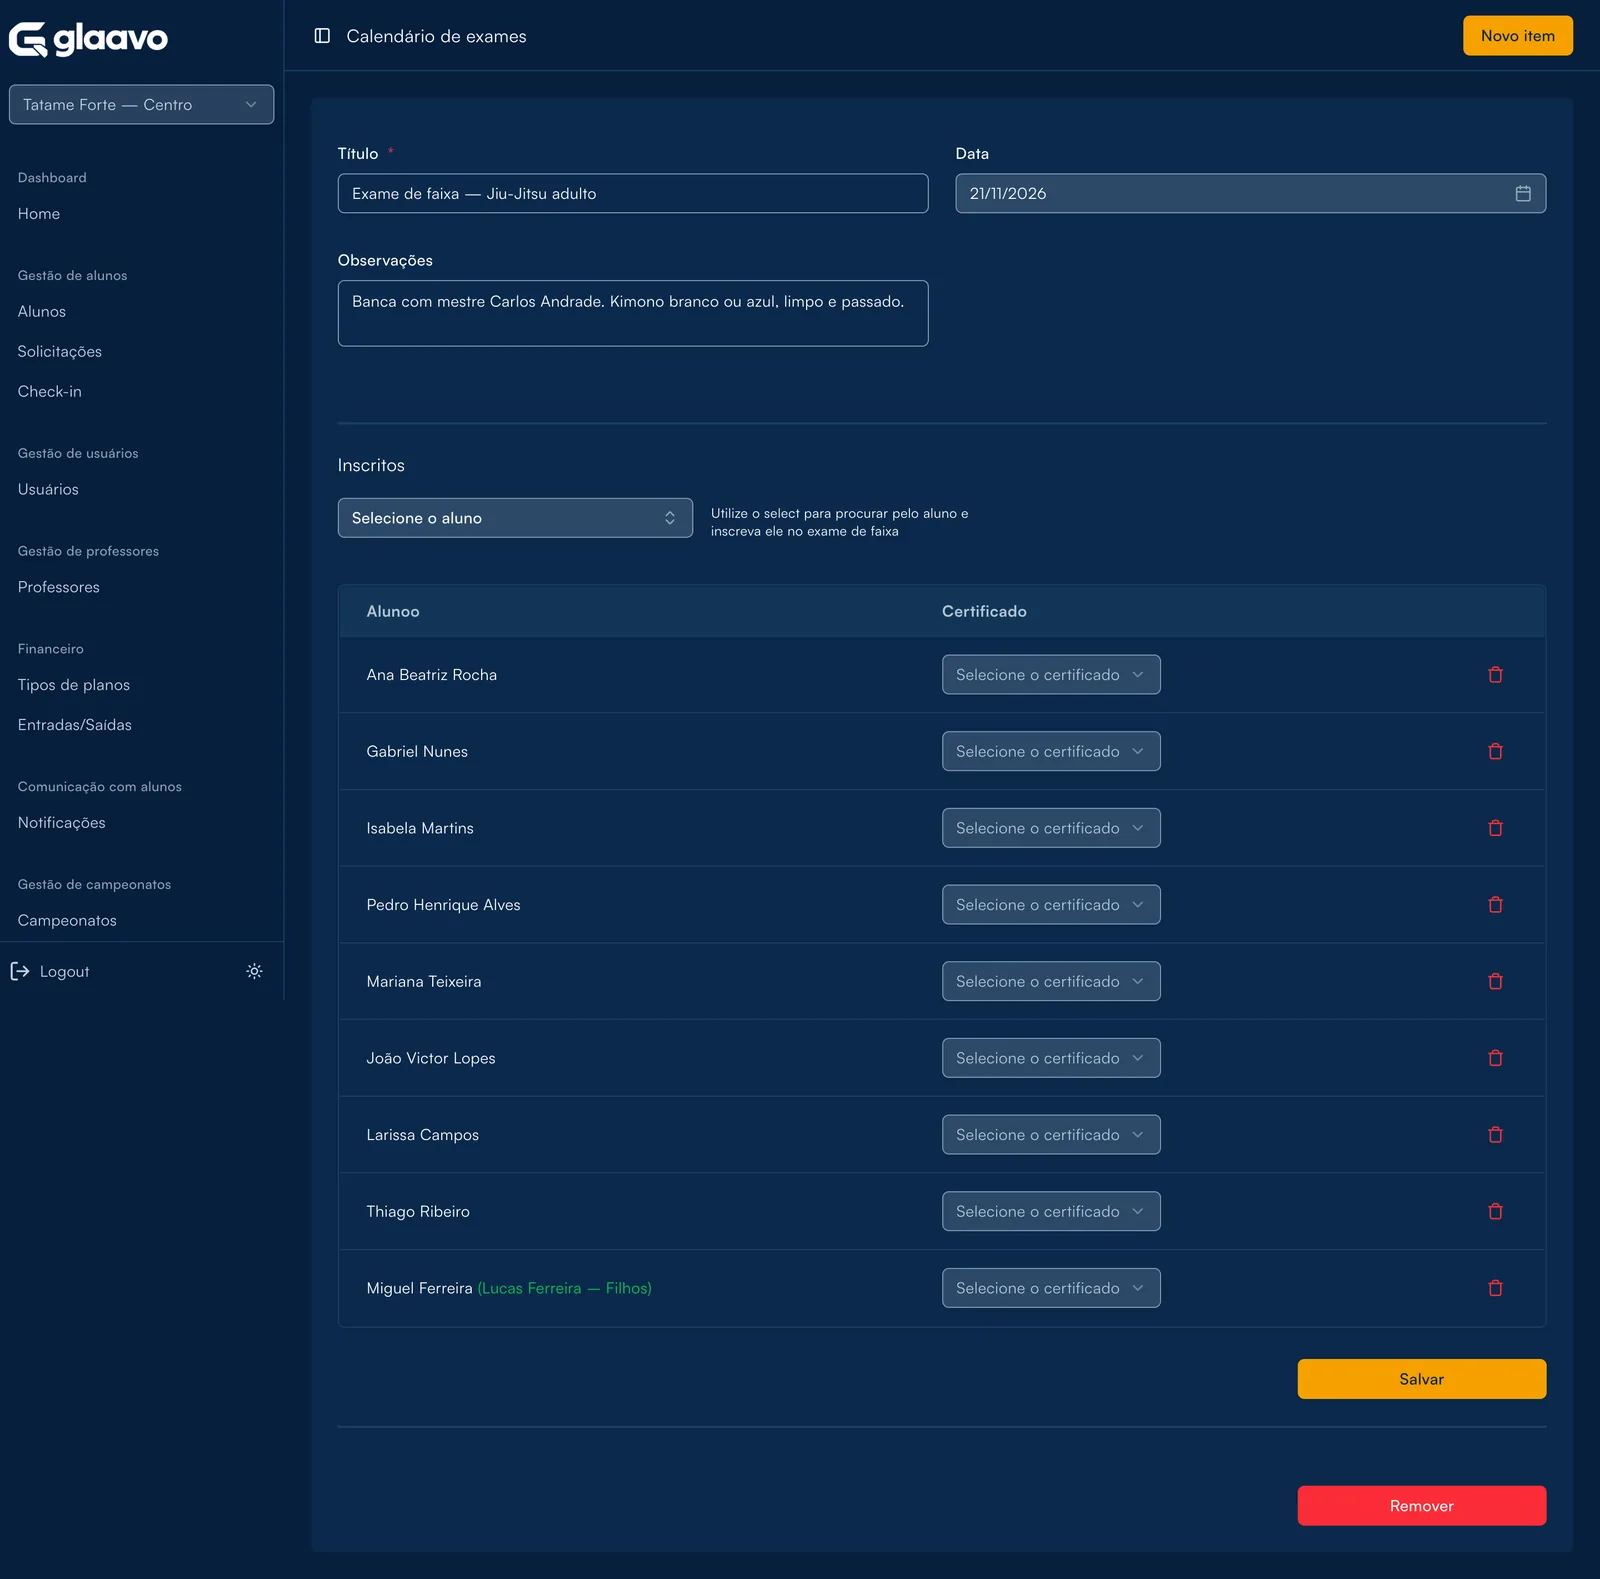The height and width of the screenshot is (1579, 1600).
Task: Click the Logout link
Action: click(x=65, y=972)
